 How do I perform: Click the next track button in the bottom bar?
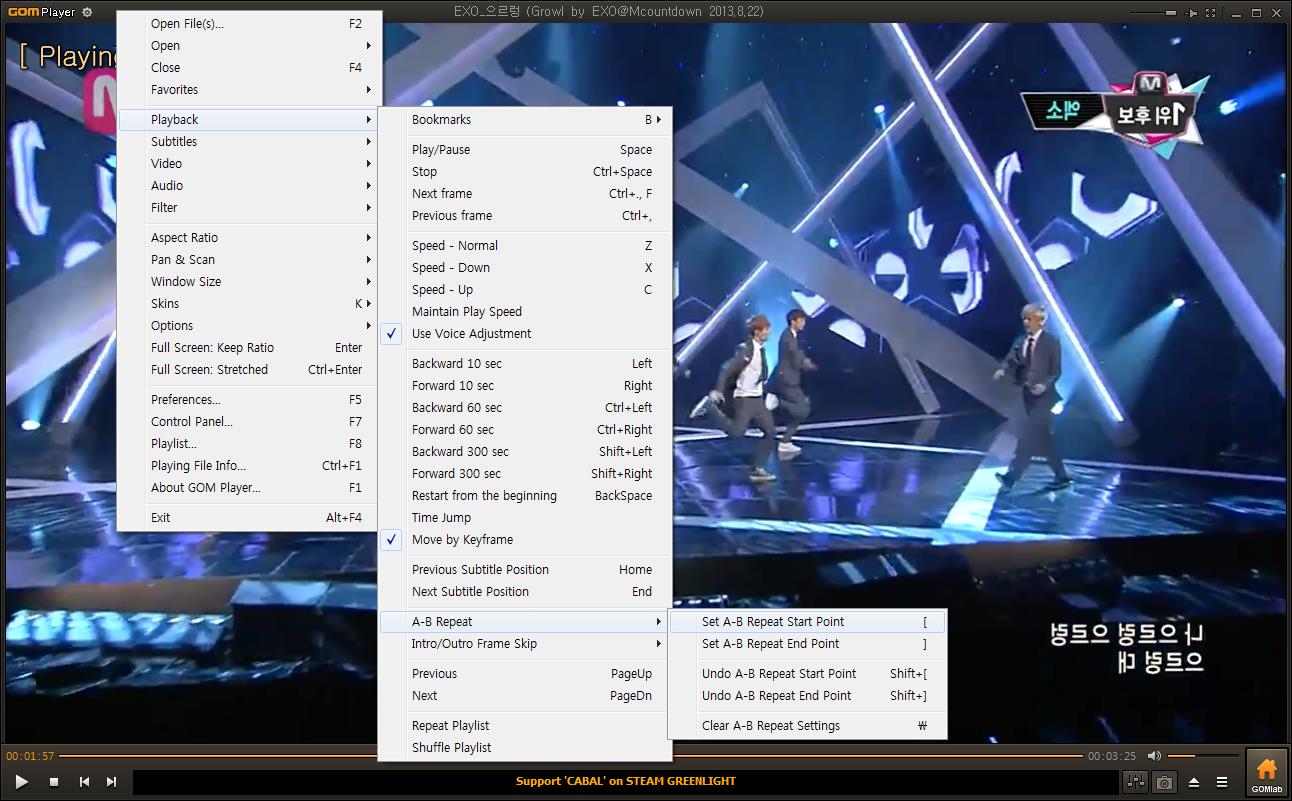click(x=111, y=781)
